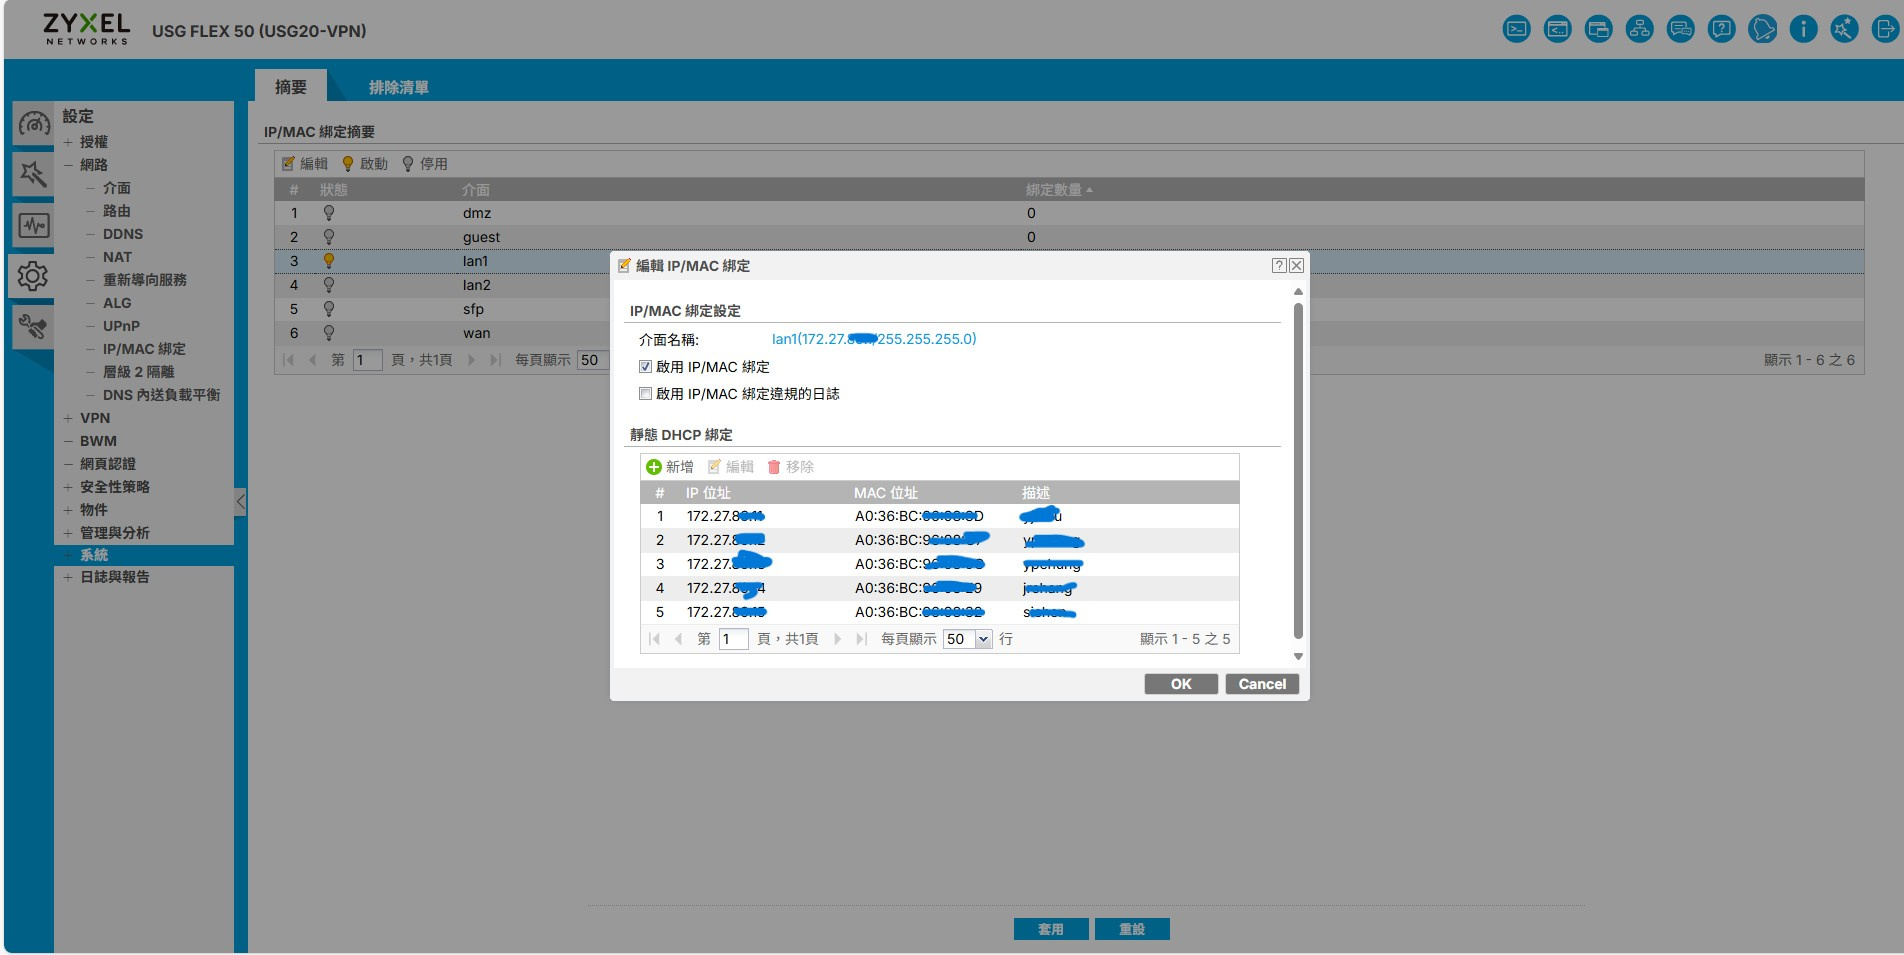Expand the 日誌與報告 tree node
The image size is (1904, 955).
click(x=68, y=577)
